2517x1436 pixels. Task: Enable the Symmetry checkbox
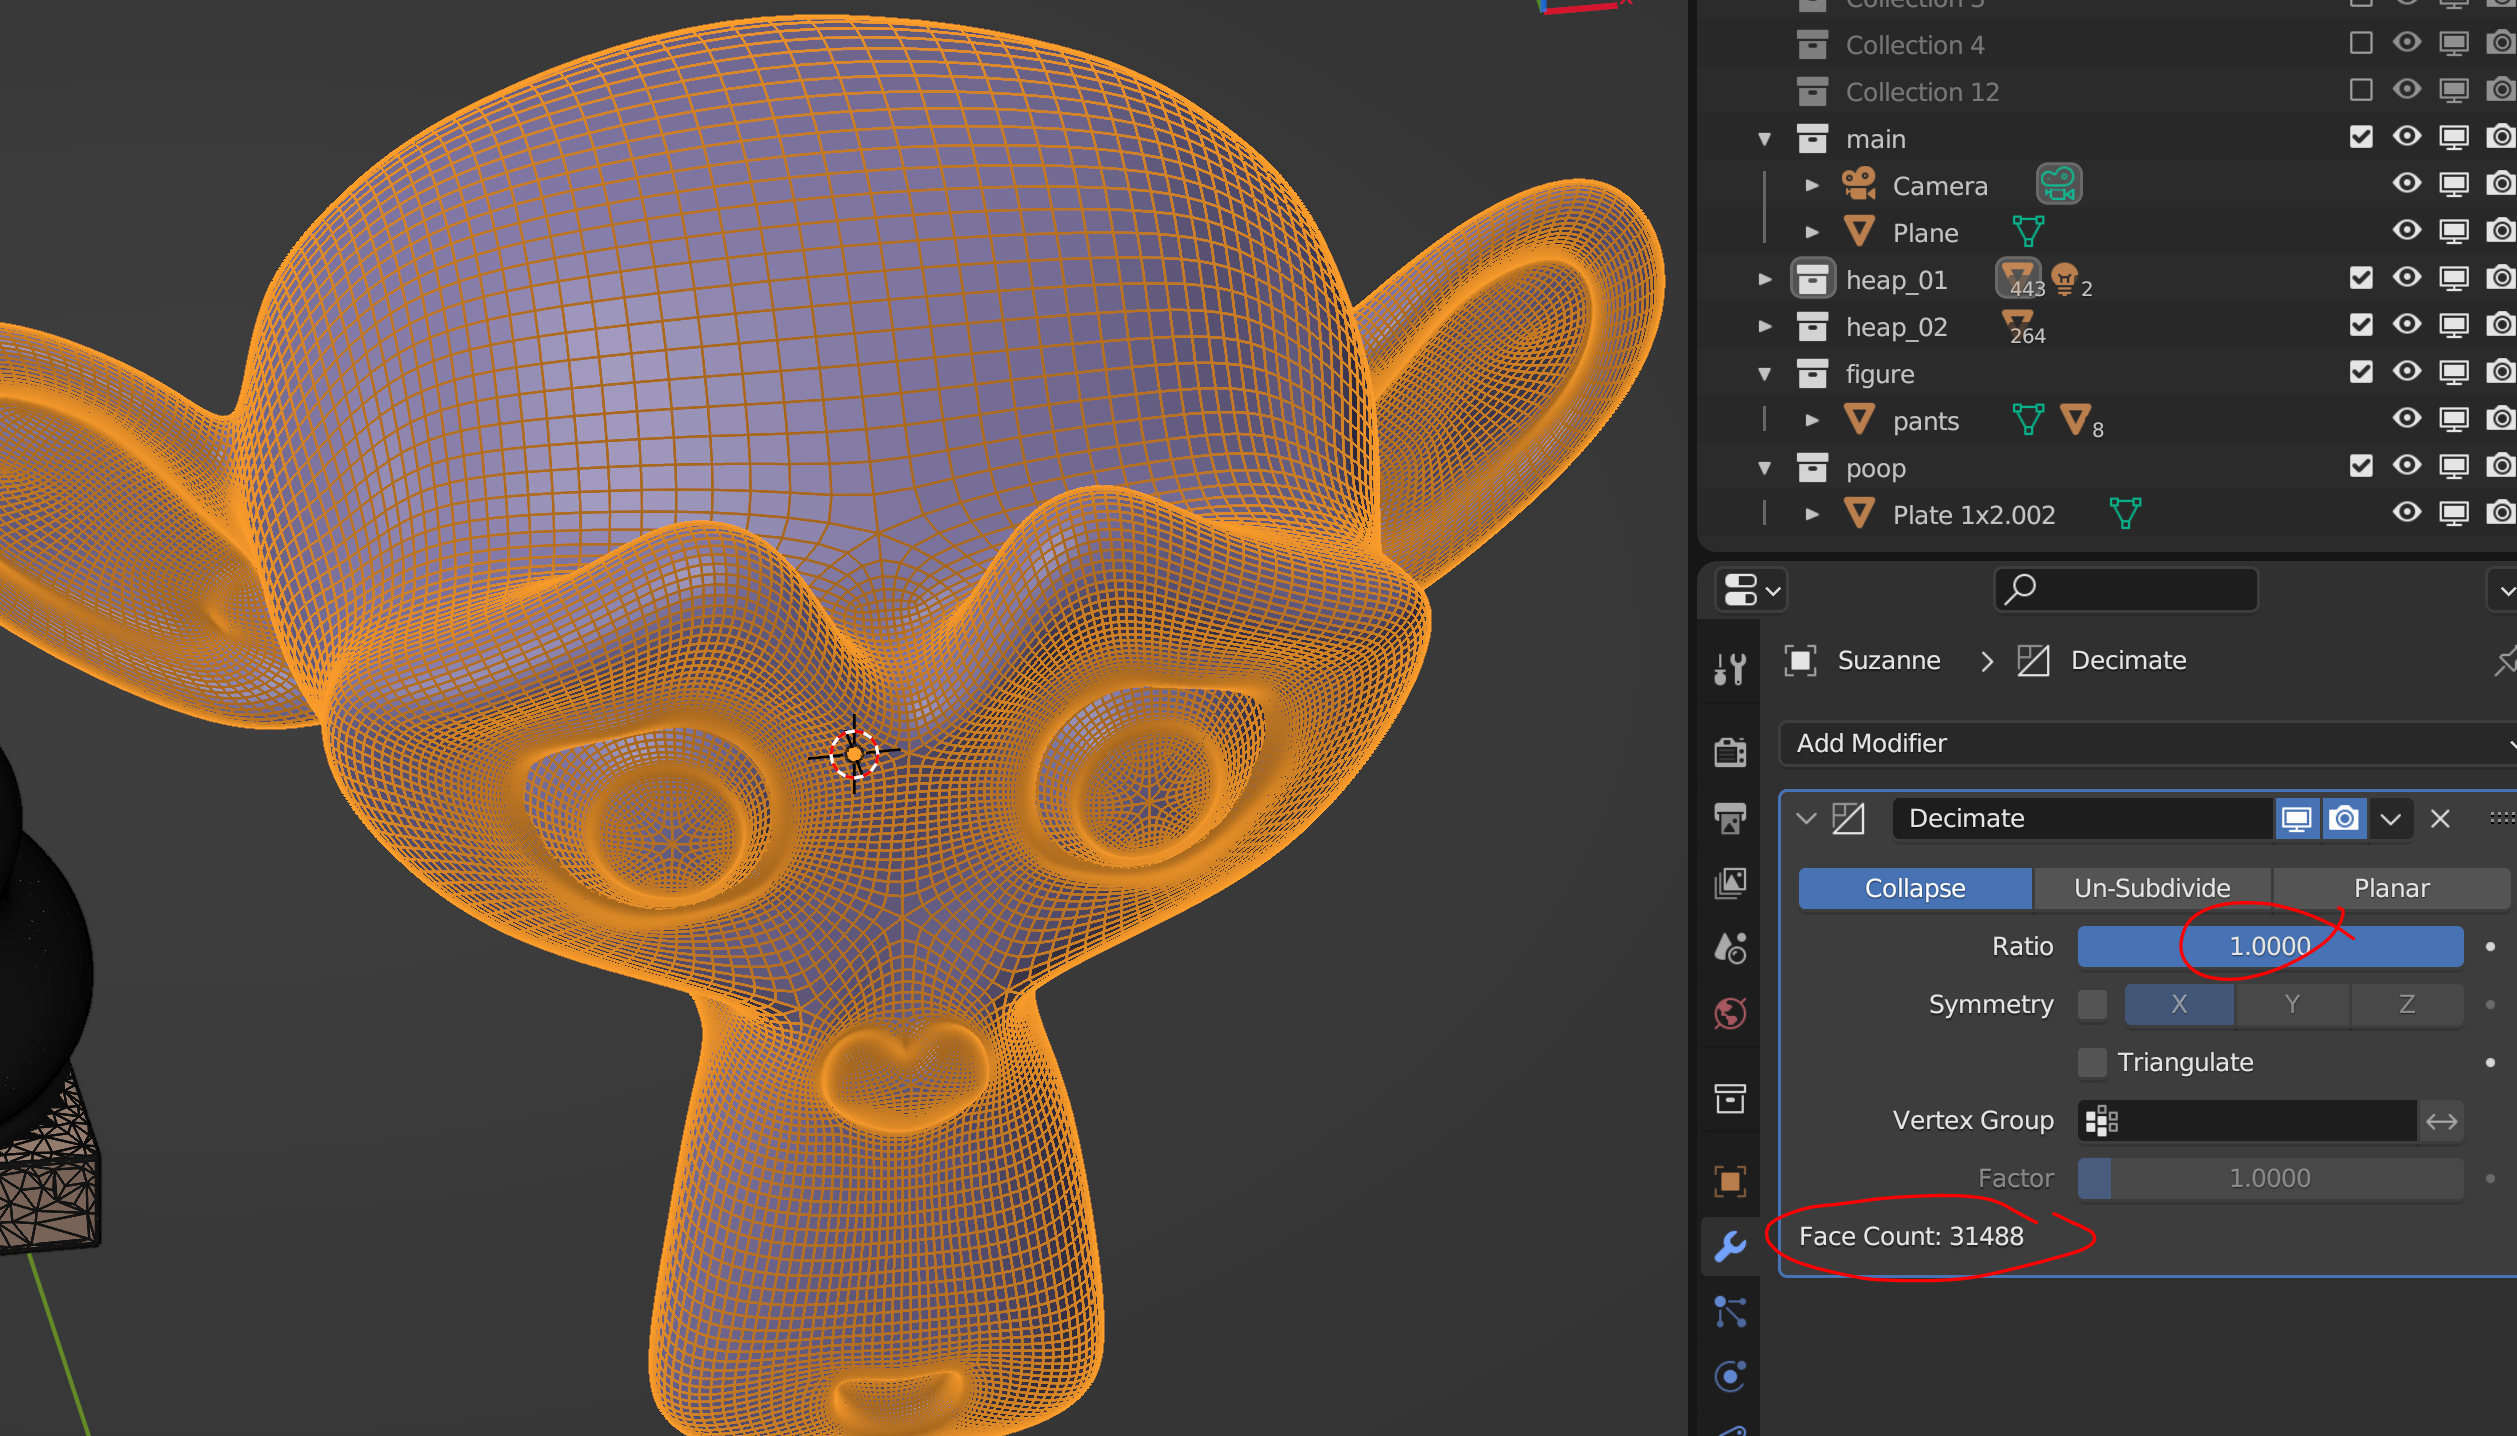tap(2092, 1004)
